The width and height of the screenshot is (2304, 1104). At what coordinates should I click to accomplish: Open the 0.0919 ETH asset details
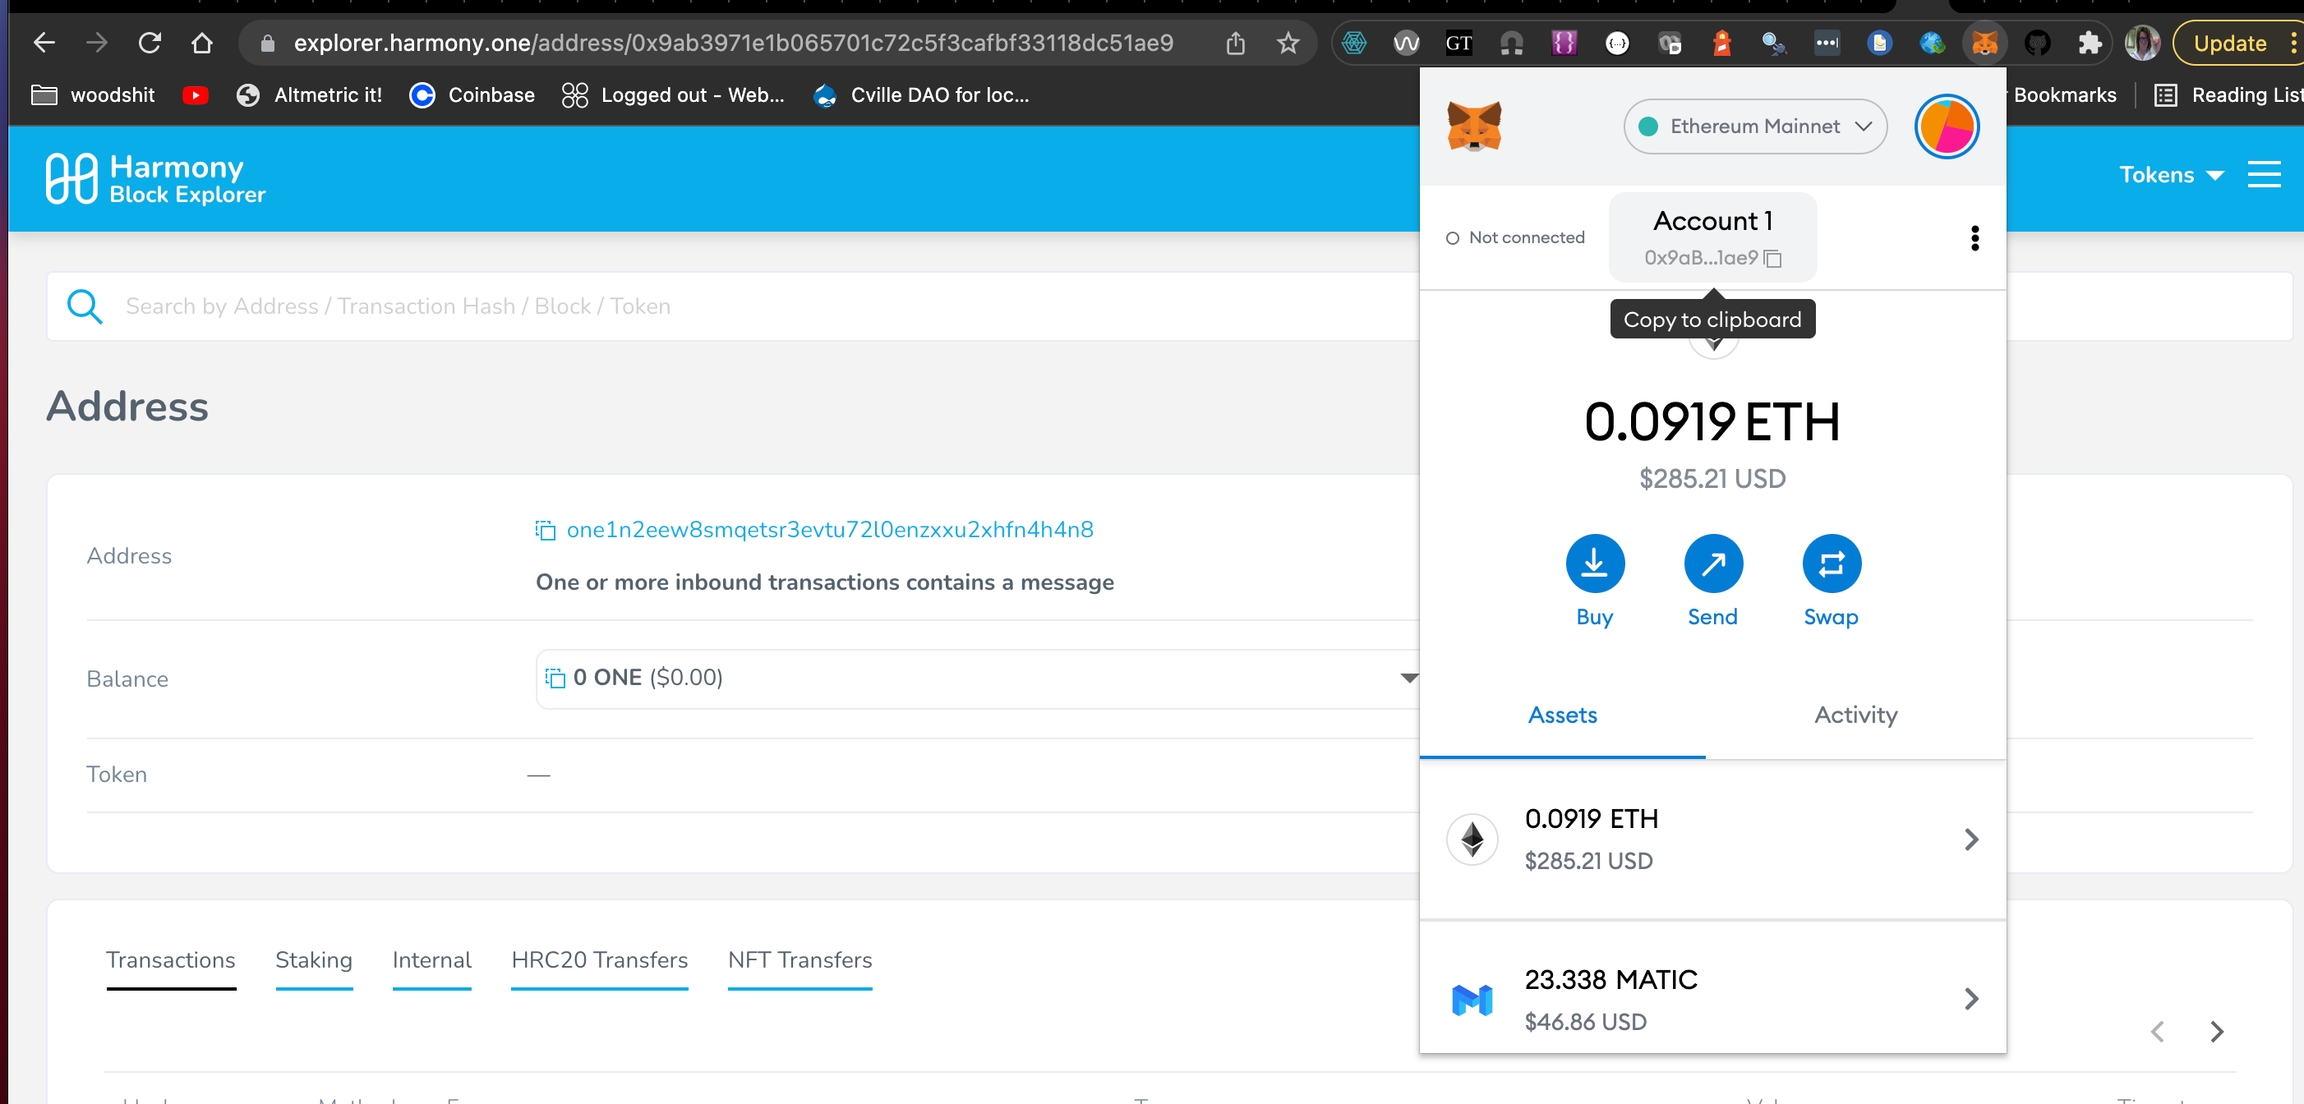(x=1712, y=839)
